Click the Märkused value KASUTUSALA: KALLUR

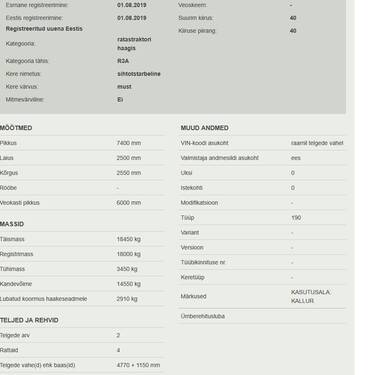310,296
